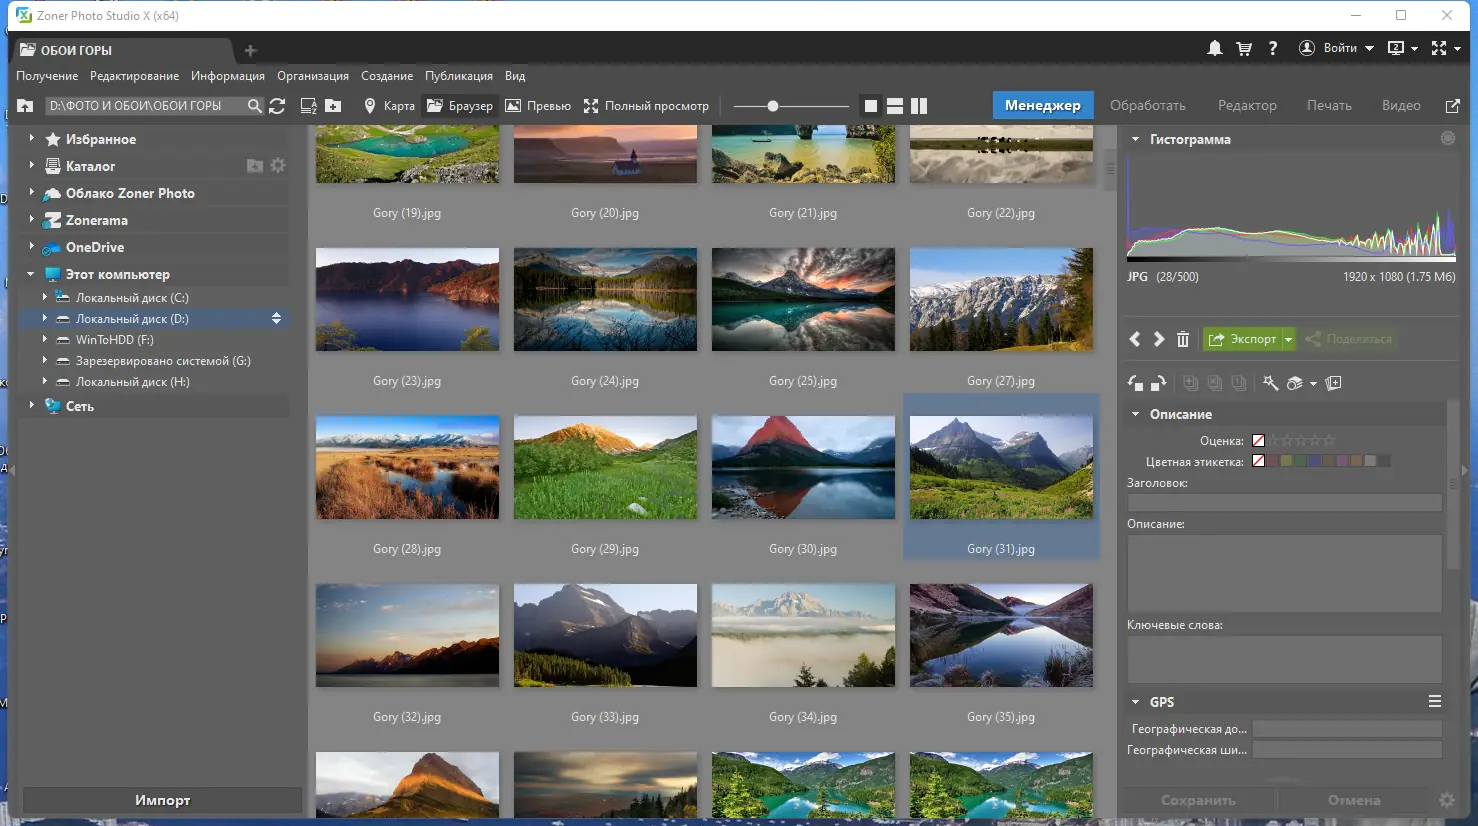Open the sort order icon
1478x826 pixels.
coord(309,106)
